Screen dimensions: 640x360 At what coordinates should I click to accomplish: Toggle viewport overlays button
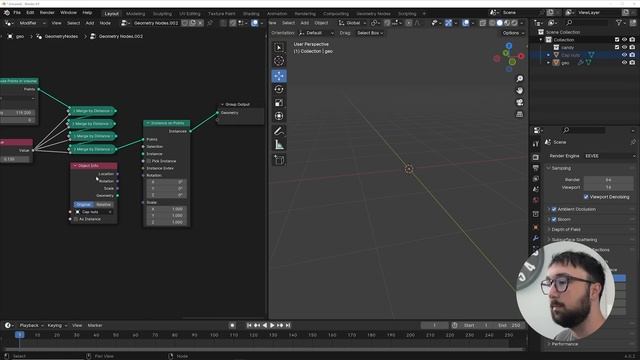(x=466, y=23)
